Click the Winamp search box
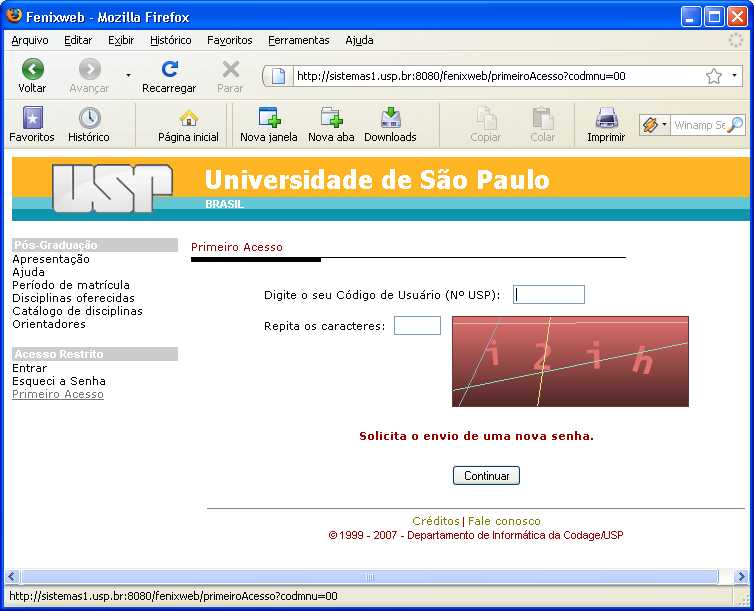The height and width of the screenshot is (611, 754). tap(699, 125)
